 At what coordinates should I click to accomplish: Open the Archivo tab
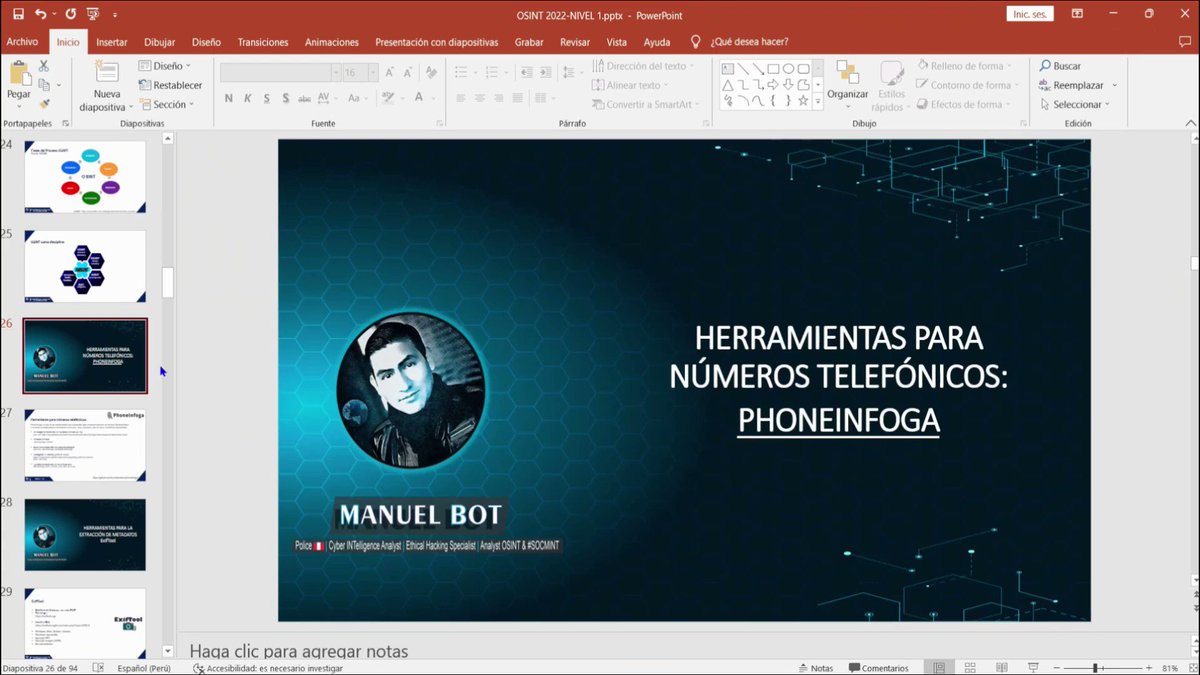coord(22,42)
